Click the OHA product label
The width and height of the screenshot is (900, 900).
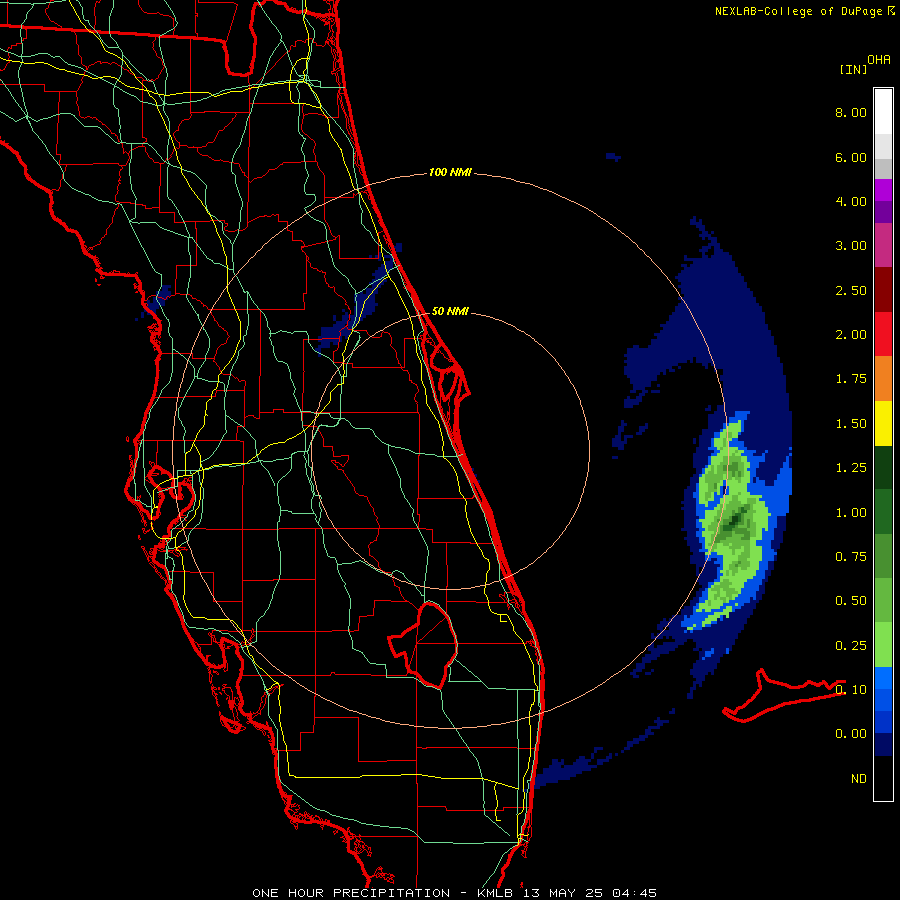click(879, 60)
